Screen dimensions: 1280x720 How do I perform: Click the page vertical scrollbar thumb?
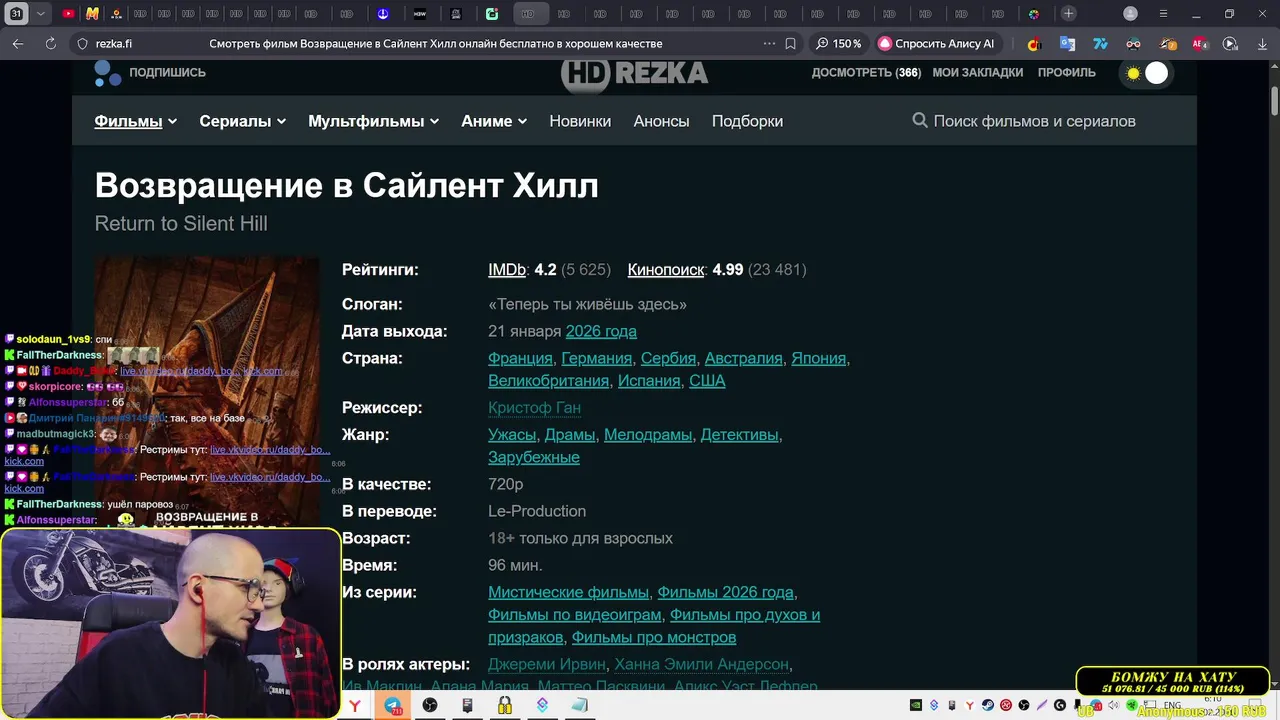(1275, 101)
